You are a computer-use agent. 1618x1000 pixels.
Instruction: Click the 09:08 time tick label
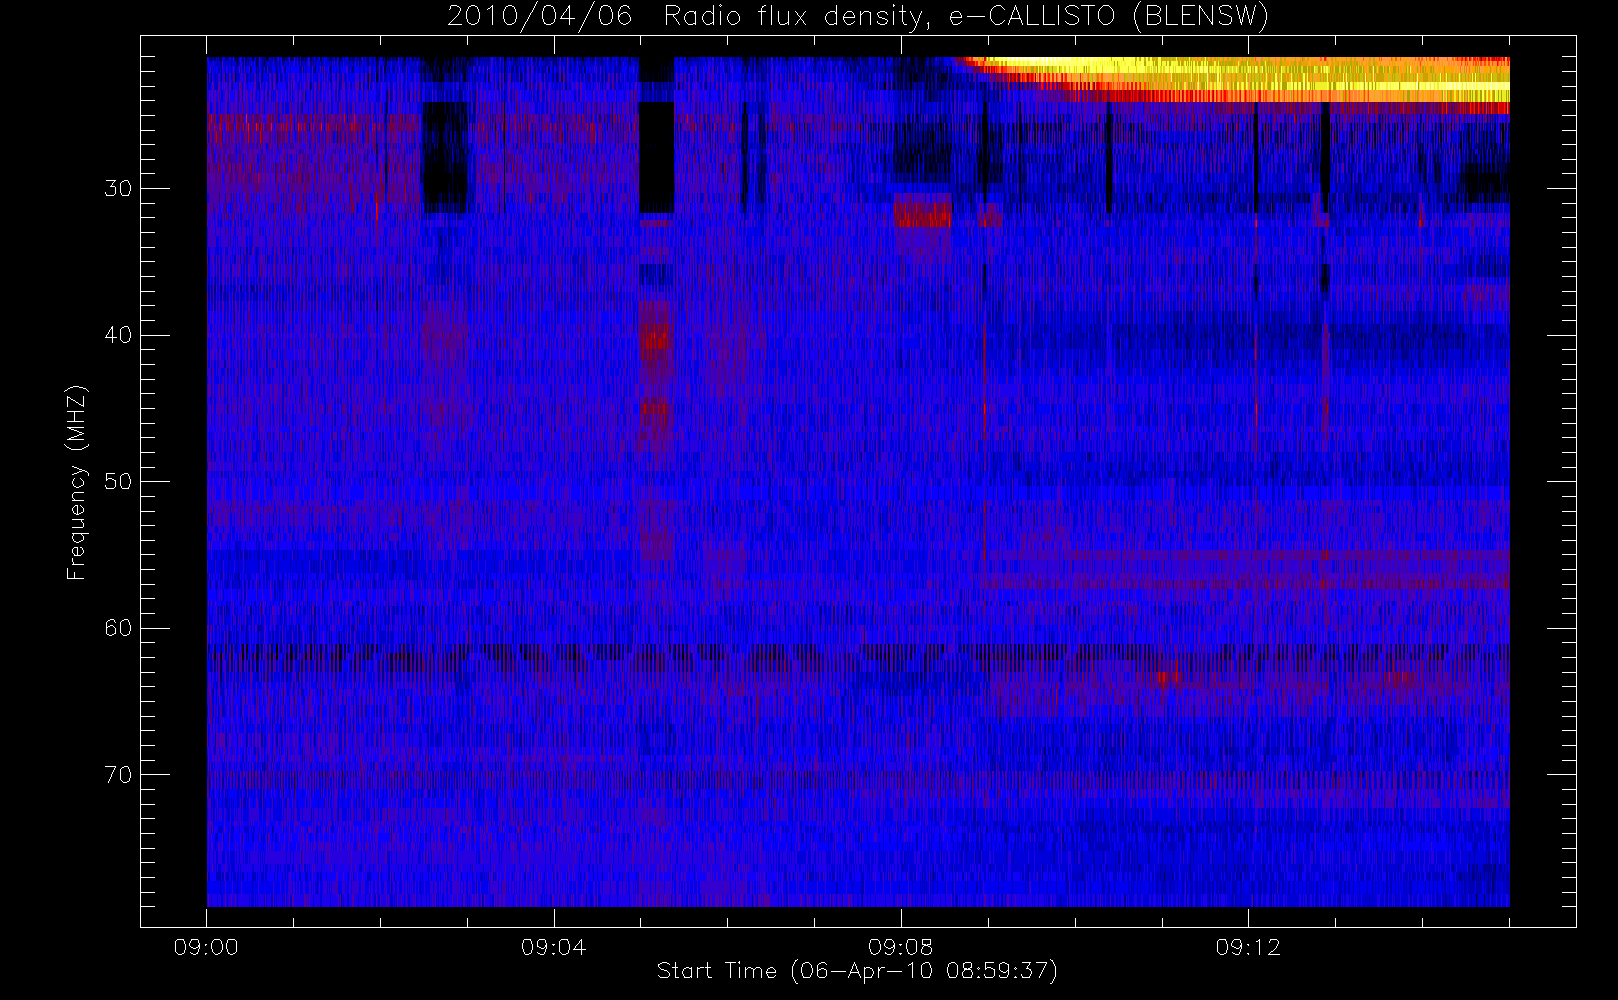tap(900, 947)
